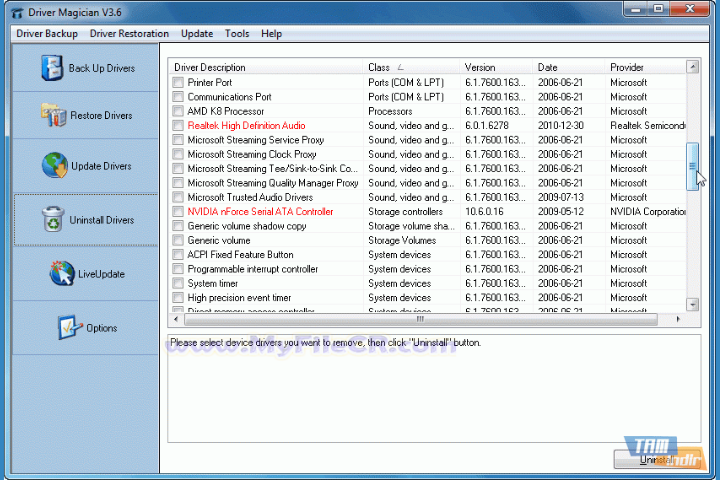Check the Communications Port driver checkbox
This screenshot has height=480, width=720.
point(178,97)
